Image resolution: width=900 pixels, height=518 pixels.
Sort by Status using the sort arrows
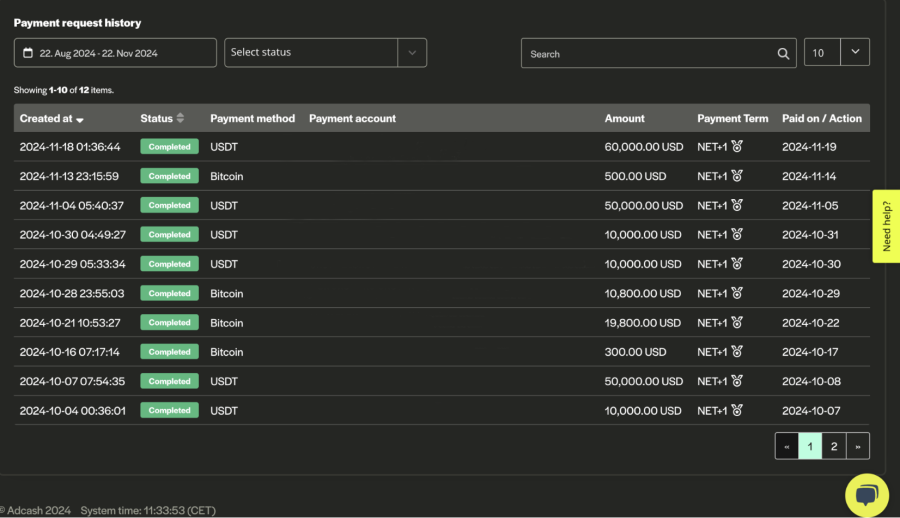(x=180, y=118)
